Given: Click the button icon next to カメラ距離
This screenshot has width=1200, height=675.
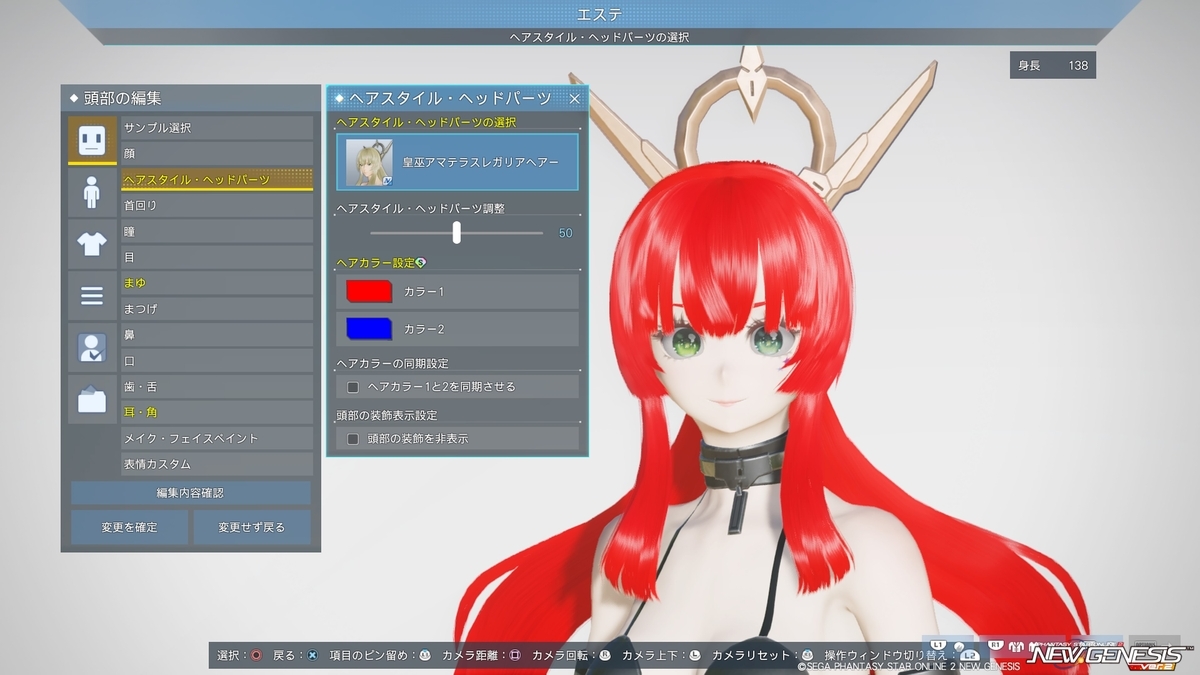Looking at the screenshot, I should click(x=515, y=655).
